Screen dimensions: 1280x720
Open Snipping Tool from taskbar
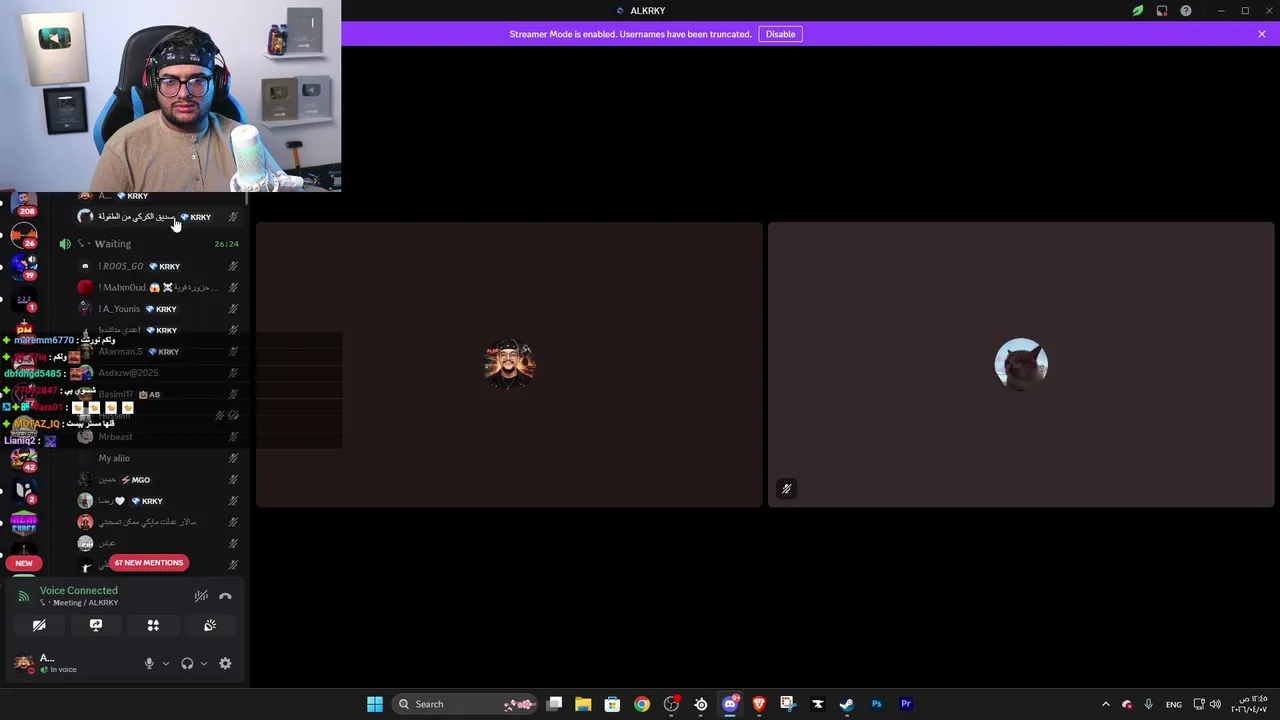(x=788, y=704)
